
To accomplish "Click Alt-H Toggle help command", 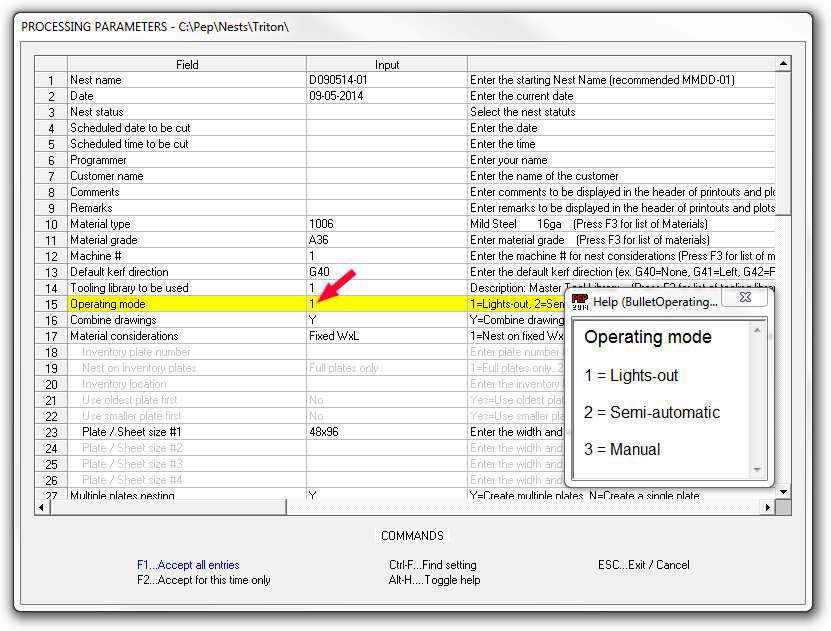I will click(434, 580).
